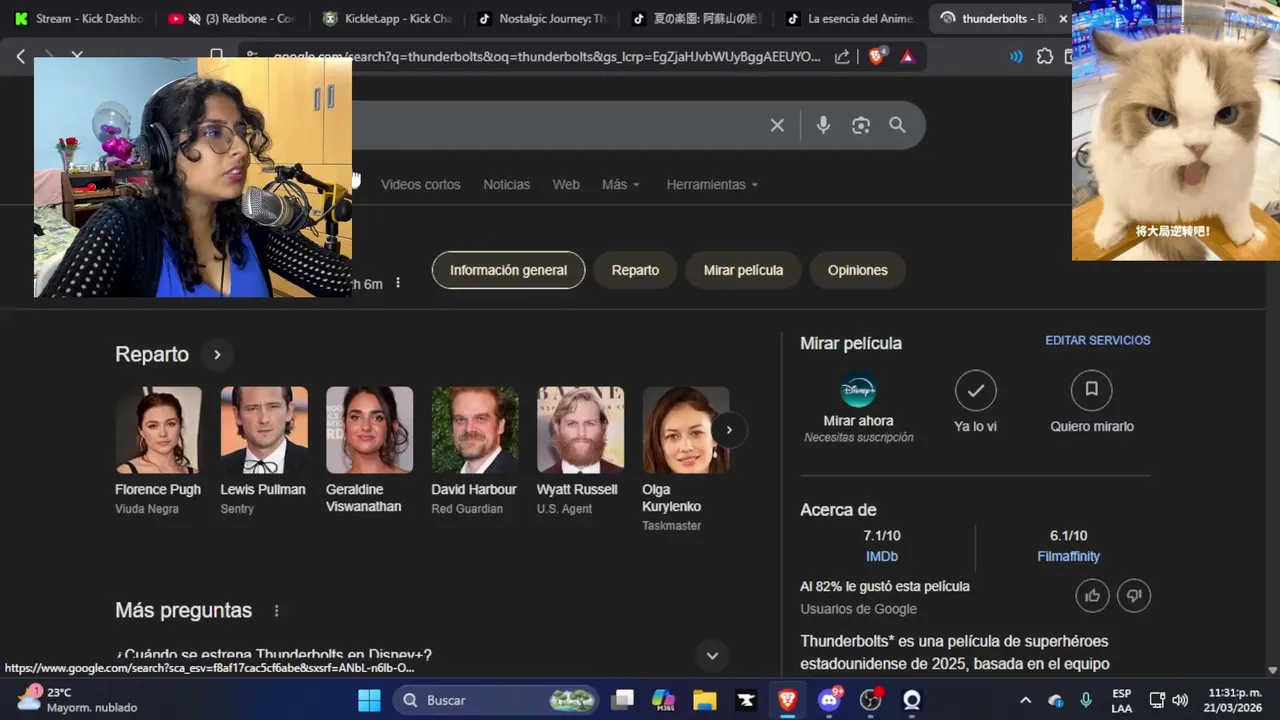This screenshot has height=720, width=1280.
Task: Click the Brave browser taskbar icon
Action: tap(787, 700)
